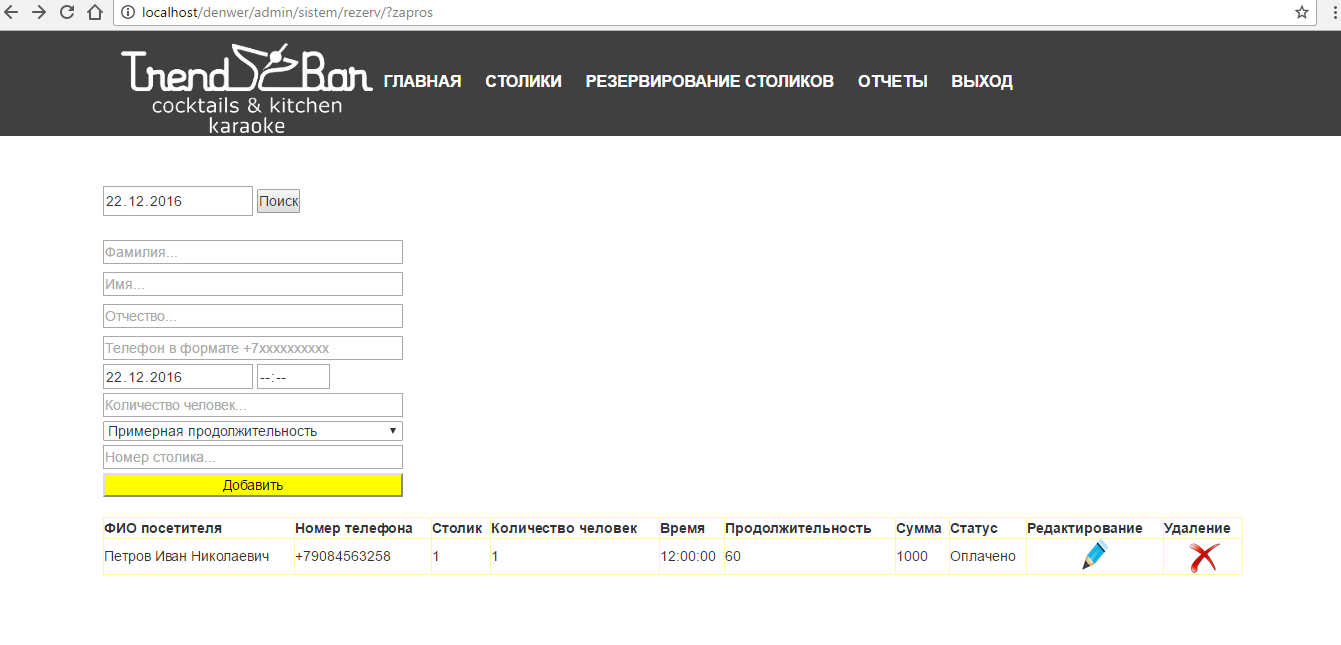Click the browser forward arrow

39,12
